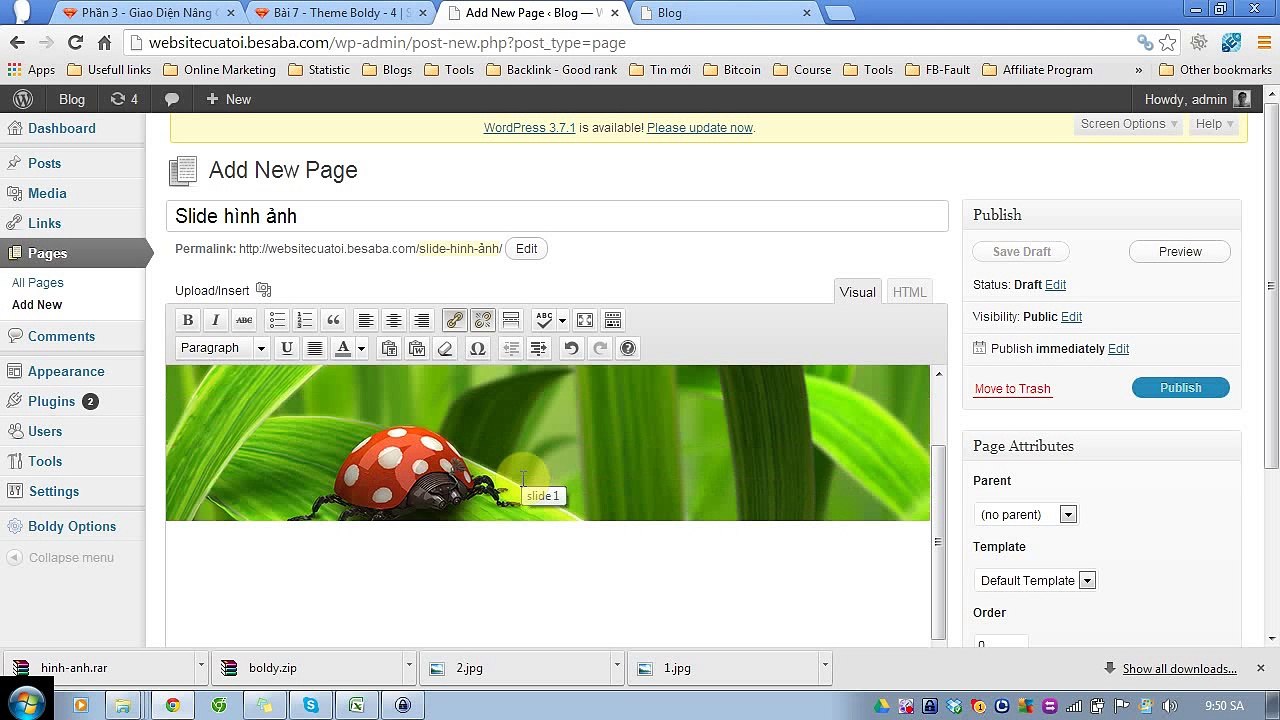Insert a custom character with Omega icon
Screen dimensions: 1280x720
478,348
